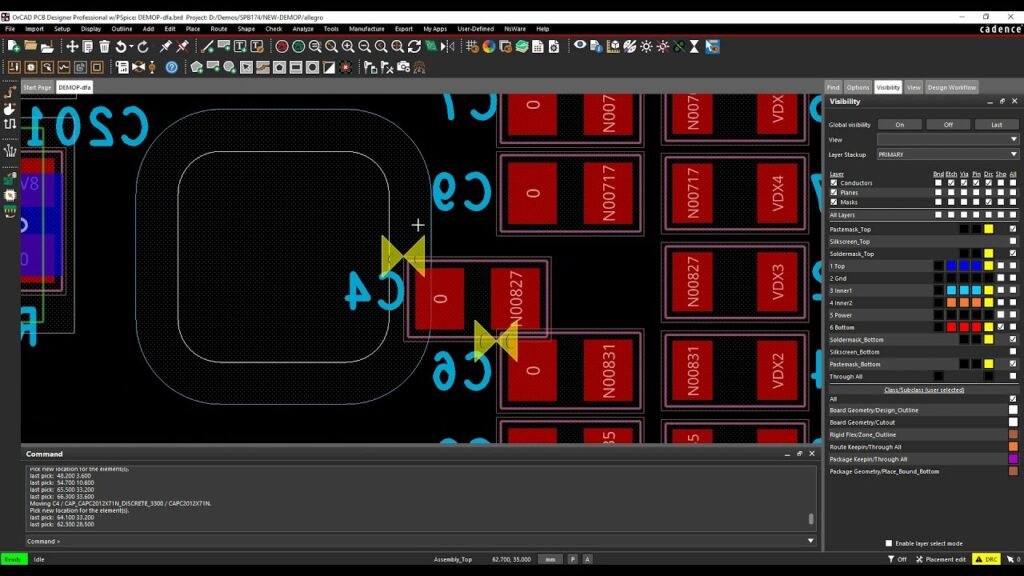Open the View dropdown in Visibility panel

[948, 140]
